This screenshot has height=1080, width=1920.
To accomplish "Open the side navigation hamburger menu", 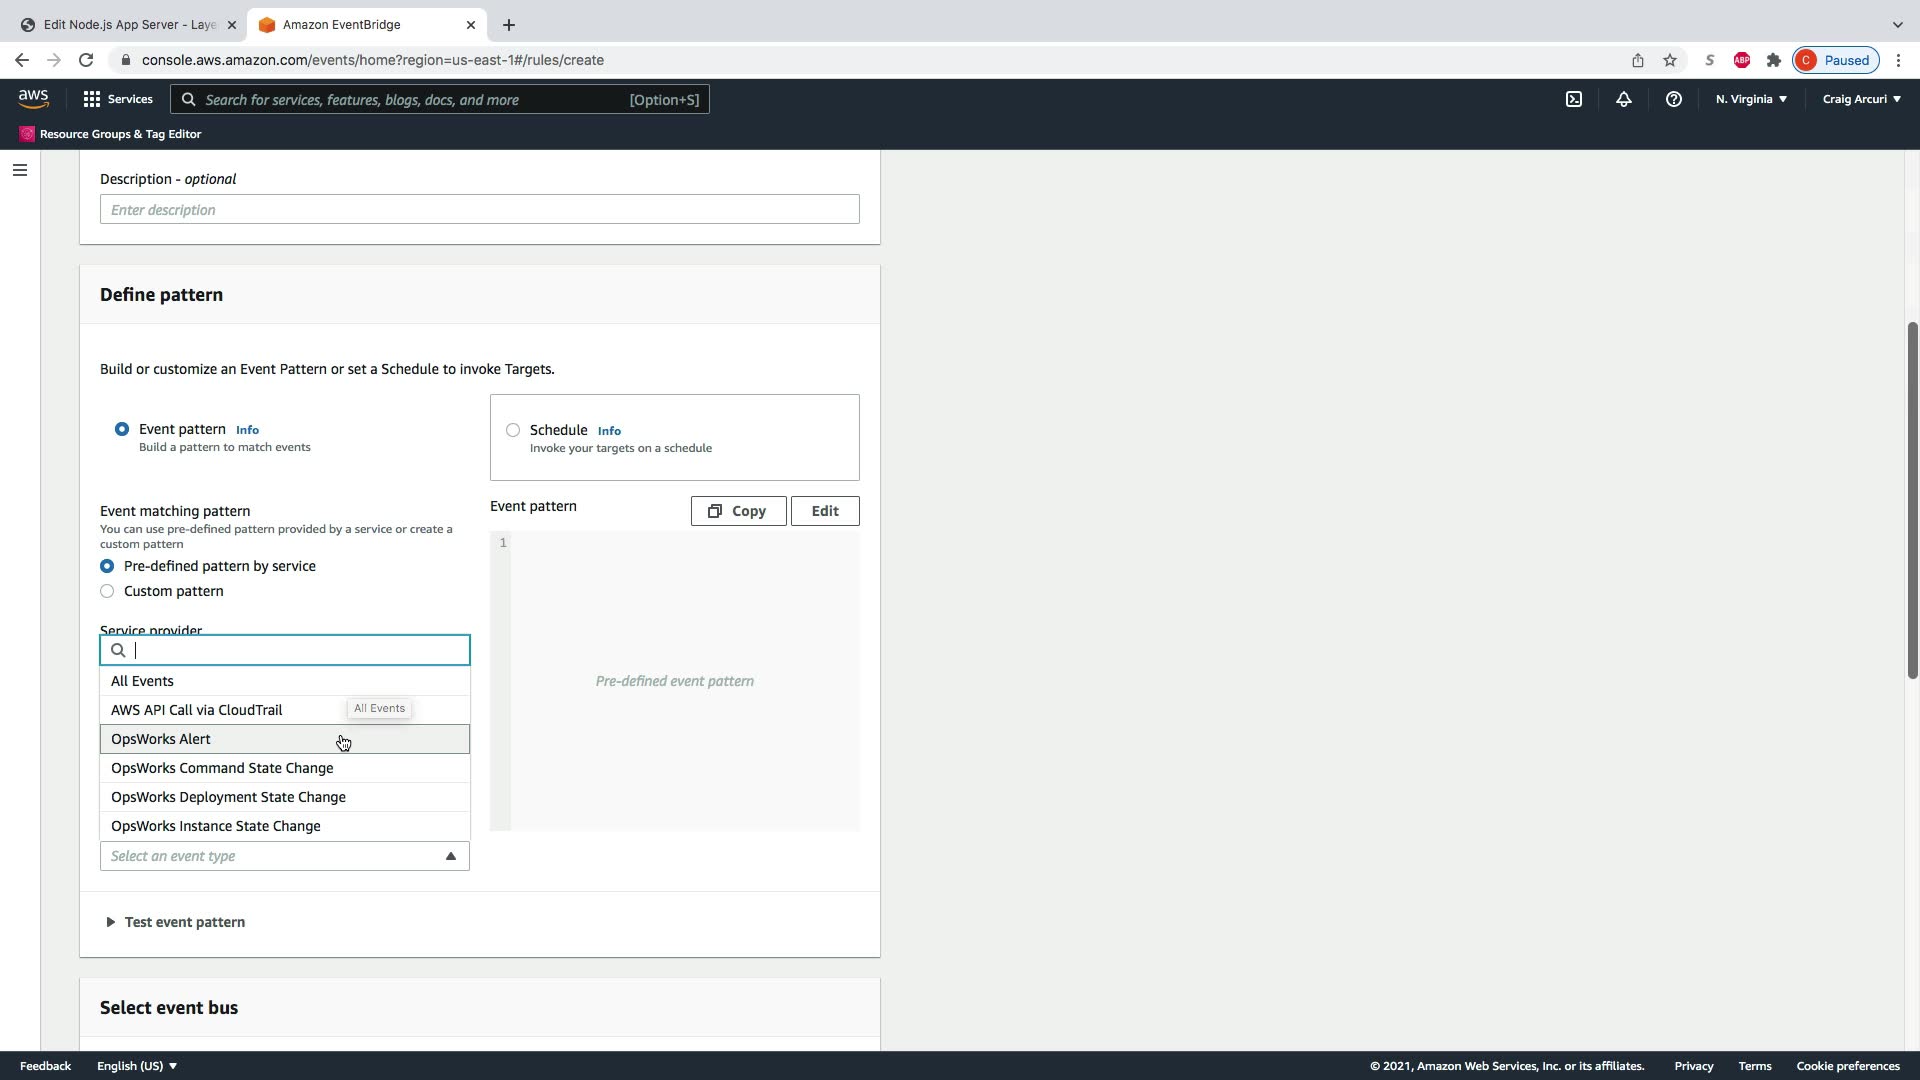I will pyautogui.click(x=19, y=170).
